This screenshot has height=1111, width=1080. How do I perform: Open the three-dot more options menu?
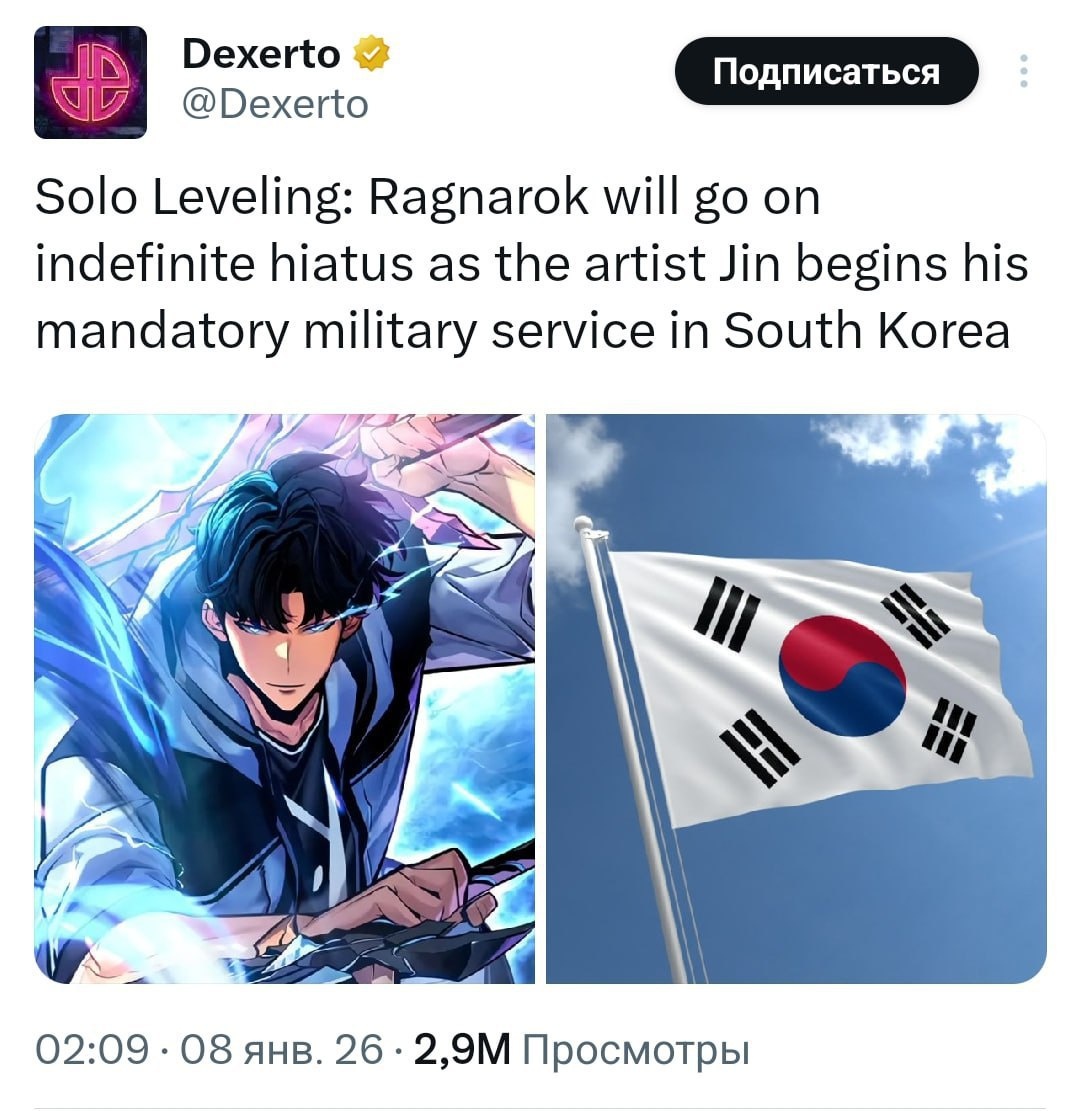point(1023,71)
